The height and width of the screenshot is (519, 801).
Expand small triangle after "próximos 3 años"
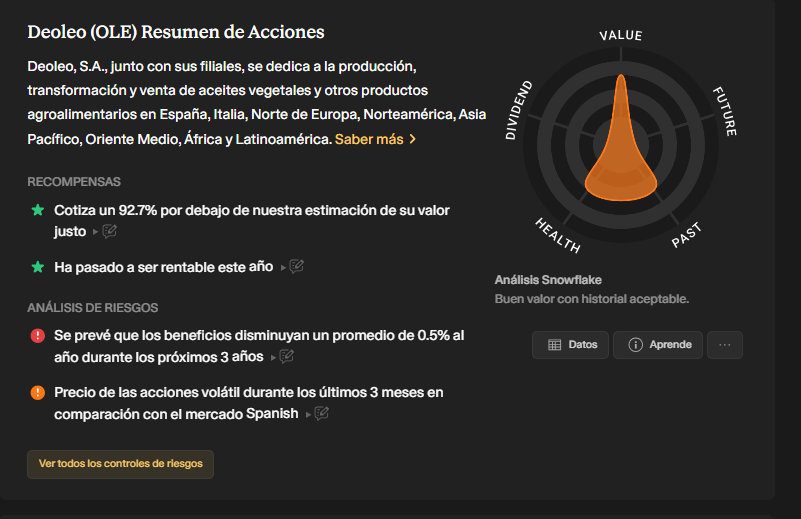tap(273, 357)
